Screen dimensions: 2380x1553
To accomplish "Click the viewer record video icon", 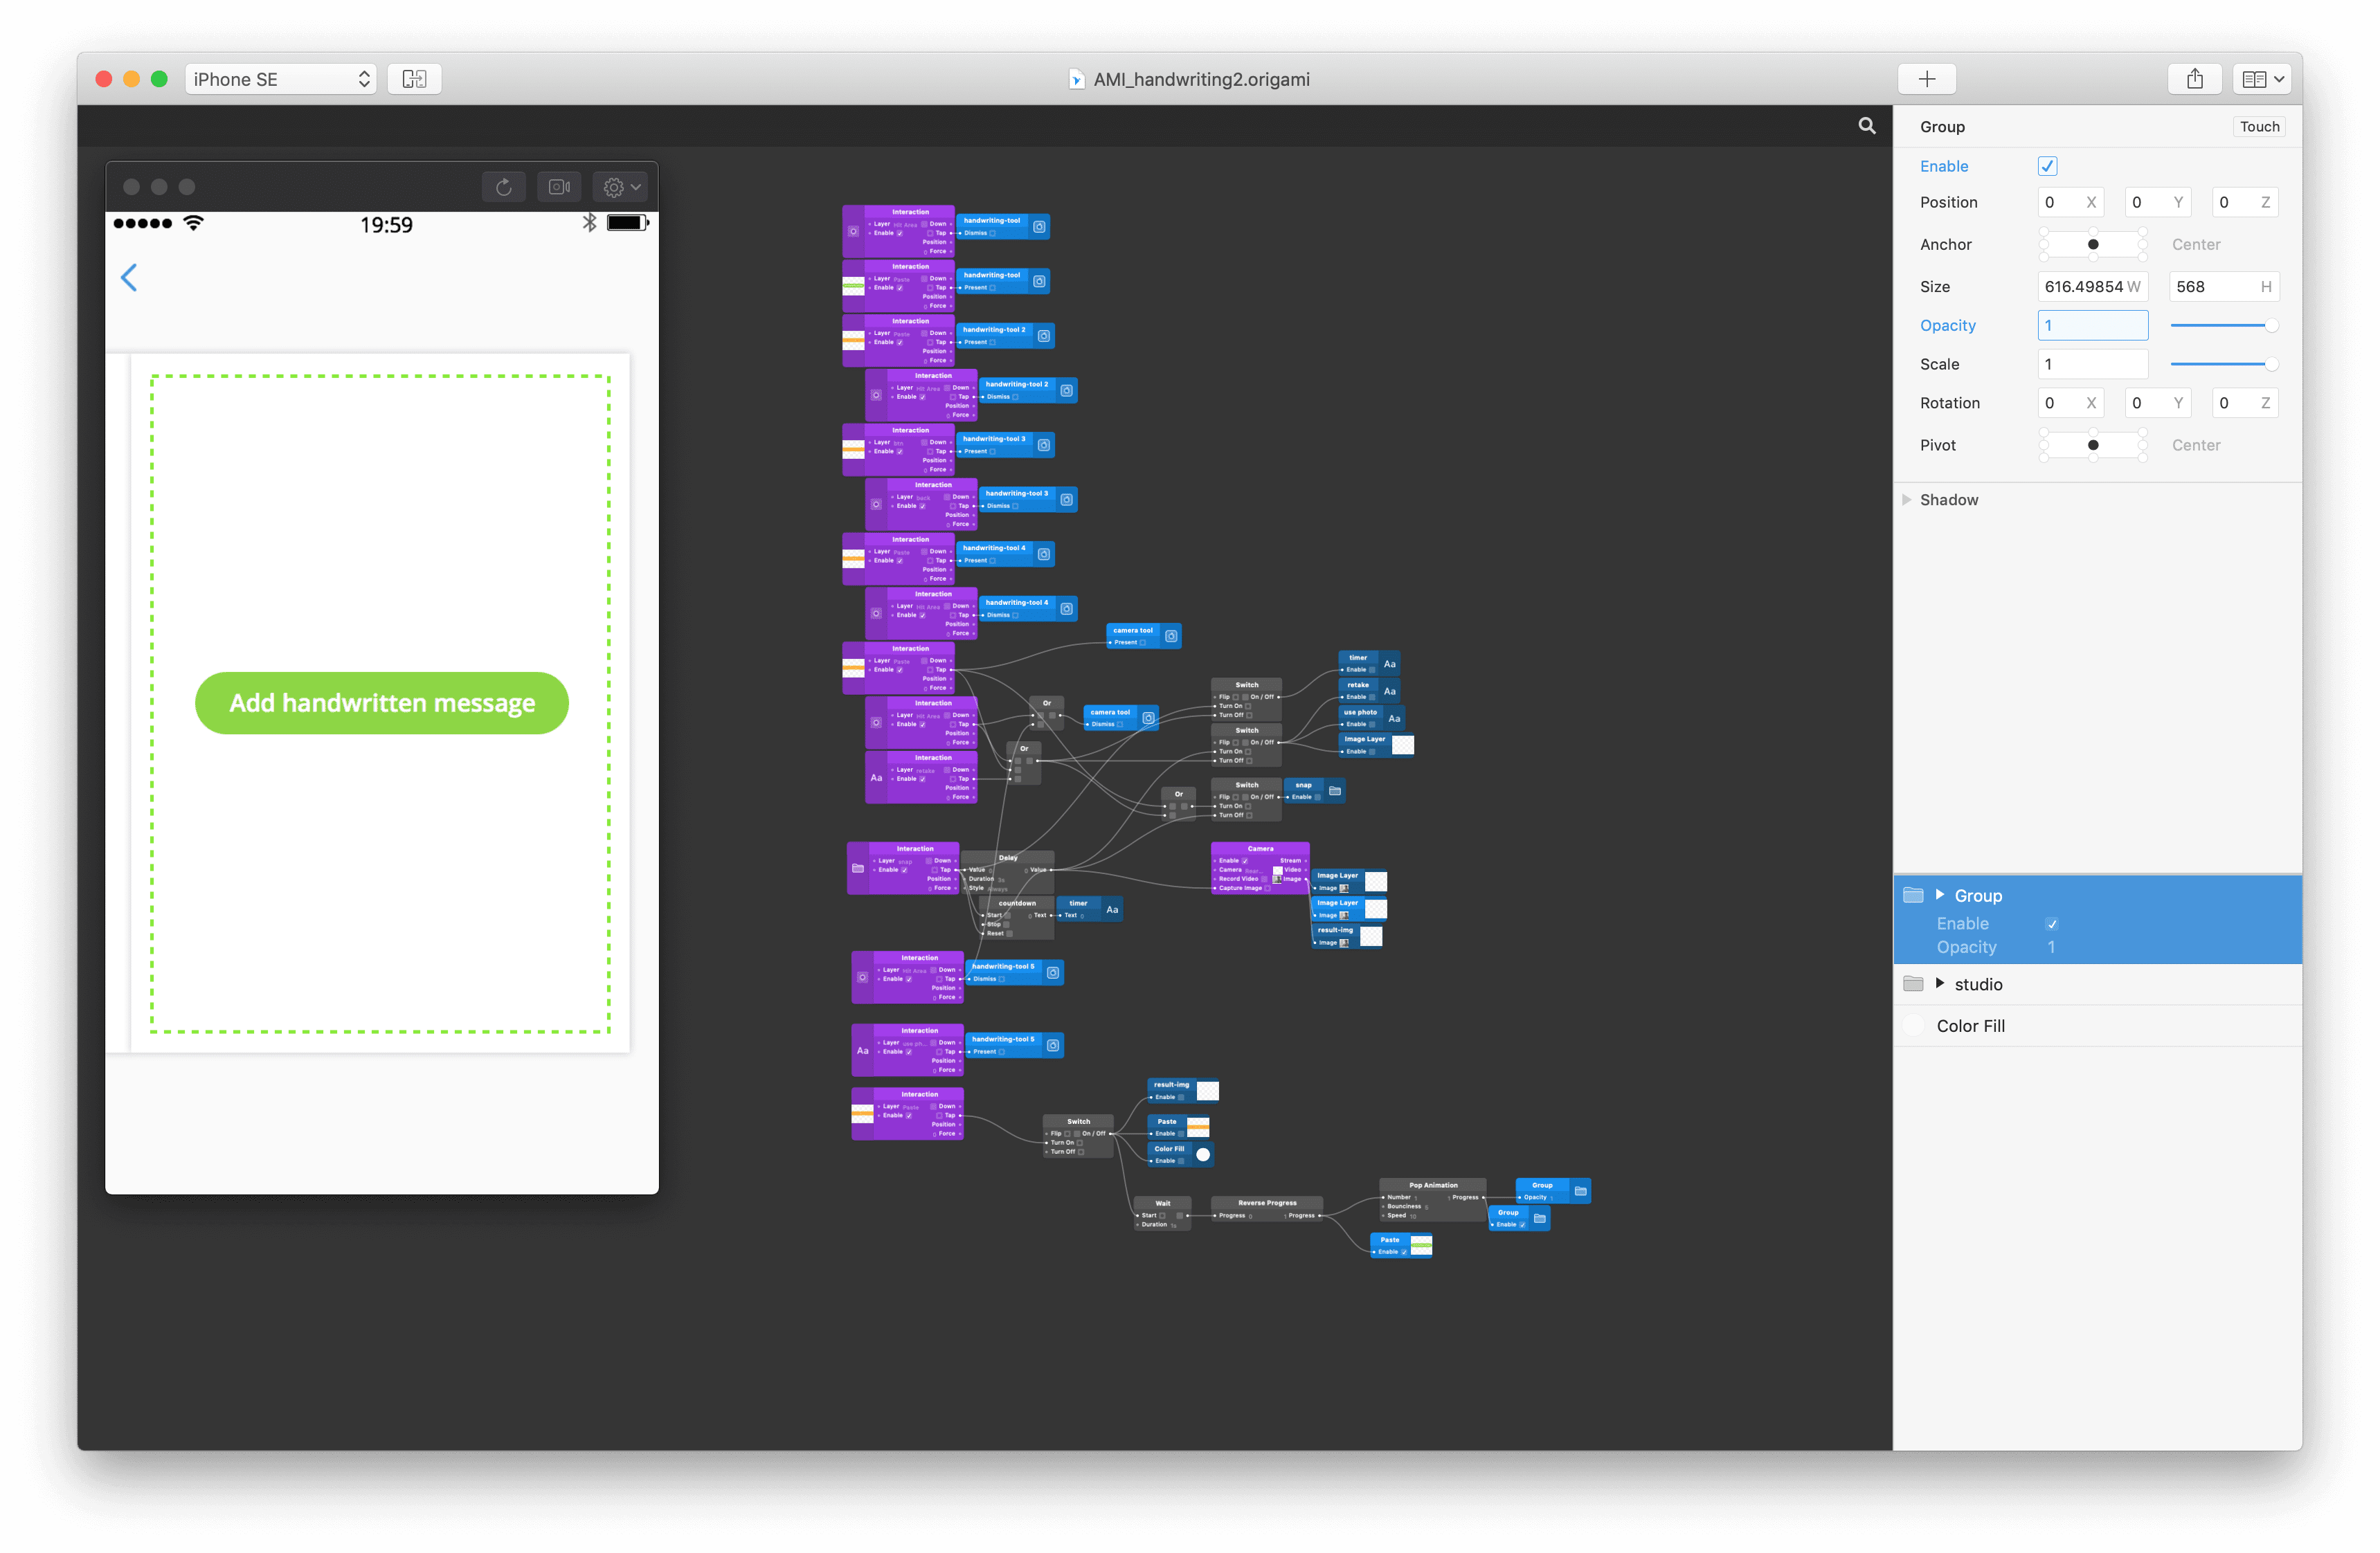I will [559, 187].
